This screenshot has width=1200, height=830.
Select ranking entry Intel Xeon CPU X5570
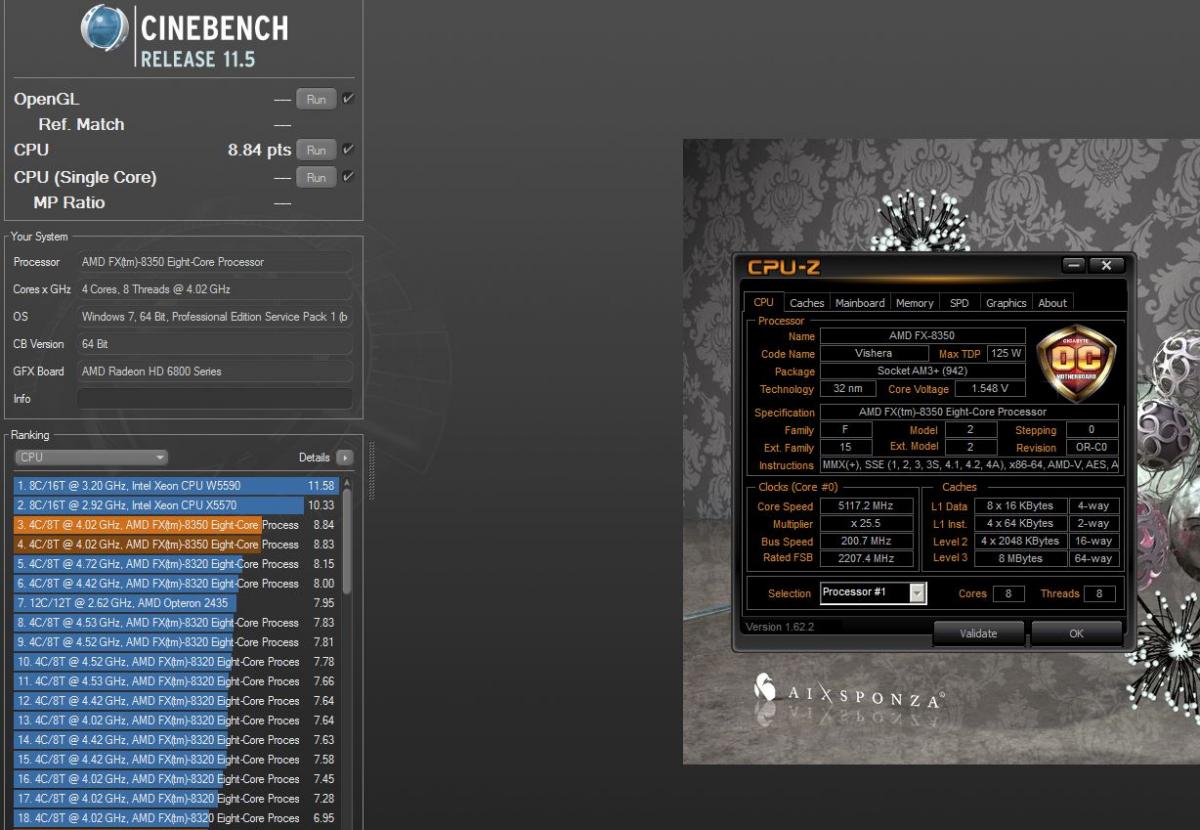click(x=176, y=505)
